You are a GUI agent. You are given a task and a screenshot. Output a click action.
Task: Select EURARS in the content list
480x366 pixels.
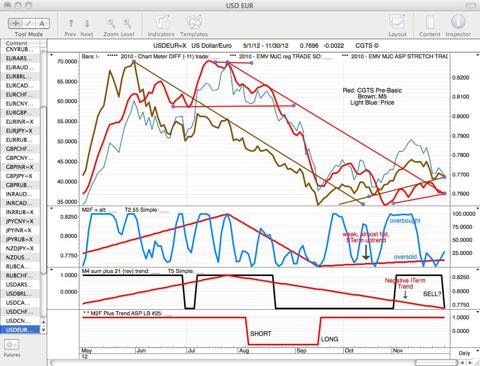click(20, 58)
